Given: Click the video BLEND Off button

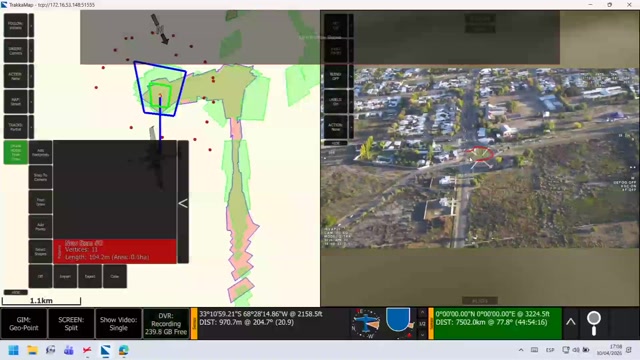Looking at the screenshot, I should pos(336,76).
